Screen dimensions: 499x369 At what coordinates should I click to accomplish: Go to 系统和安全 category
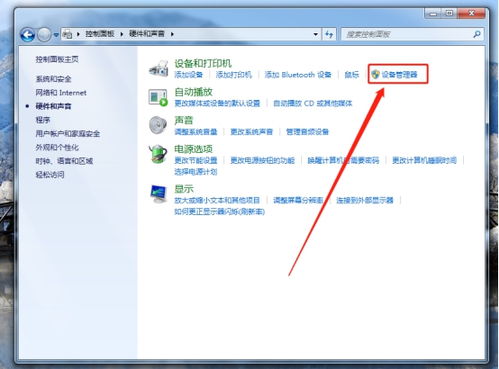(x=53, y=79)
